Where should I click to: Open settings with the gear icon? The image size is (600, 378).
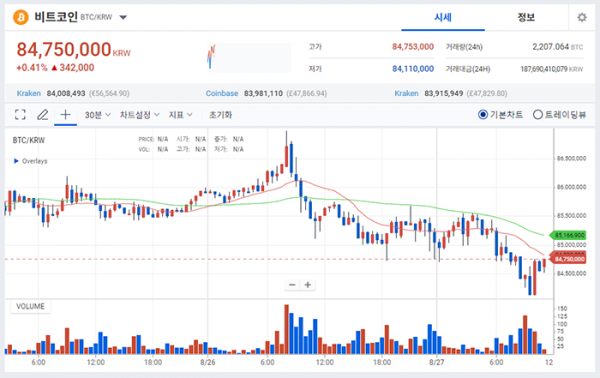tap(582, 17)
